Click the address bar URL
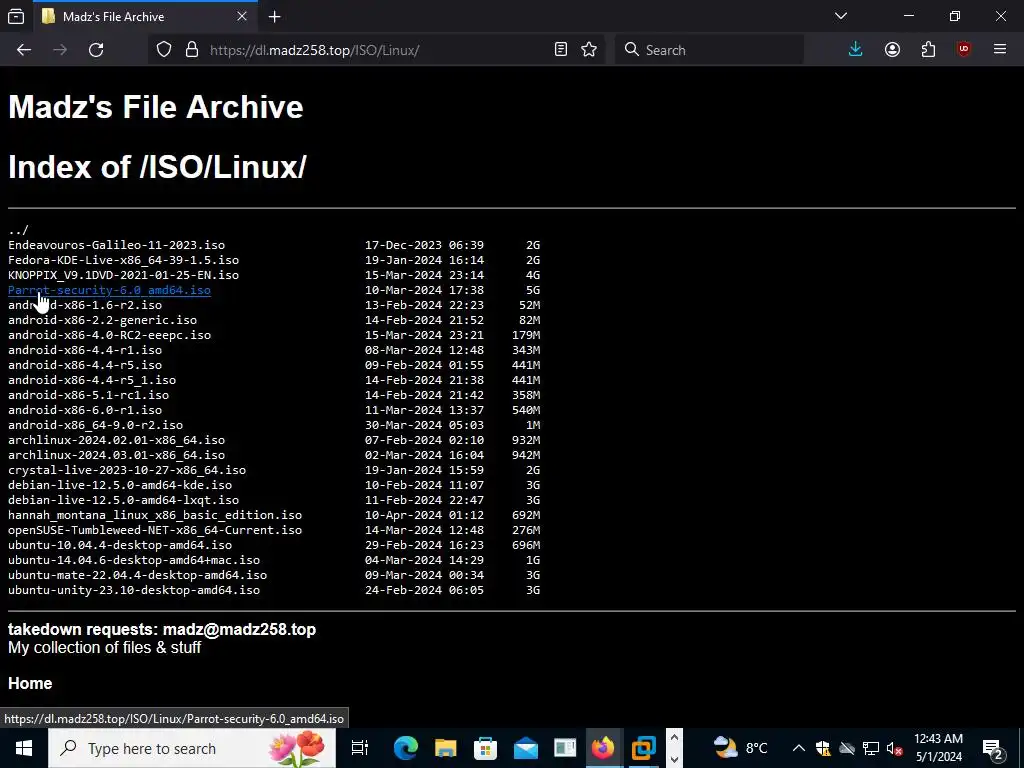 tap(314, 50)
